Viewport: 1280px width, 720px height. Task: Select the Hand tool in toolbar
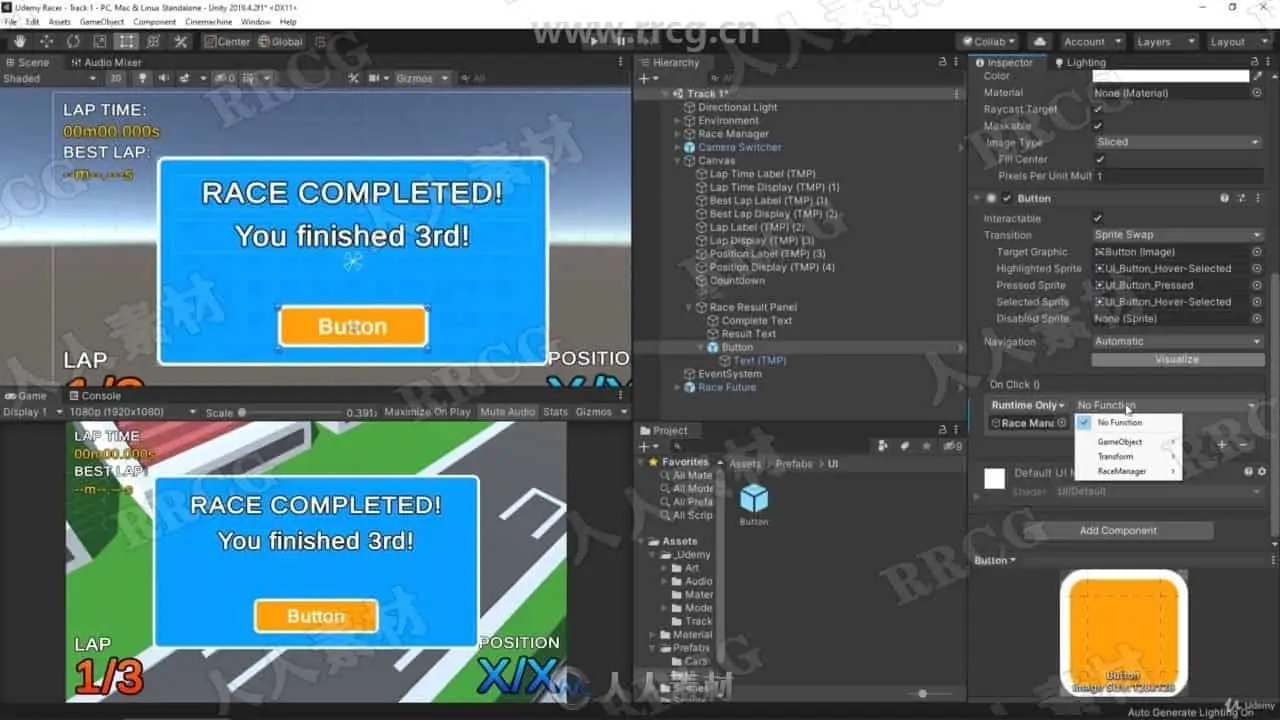20,41
